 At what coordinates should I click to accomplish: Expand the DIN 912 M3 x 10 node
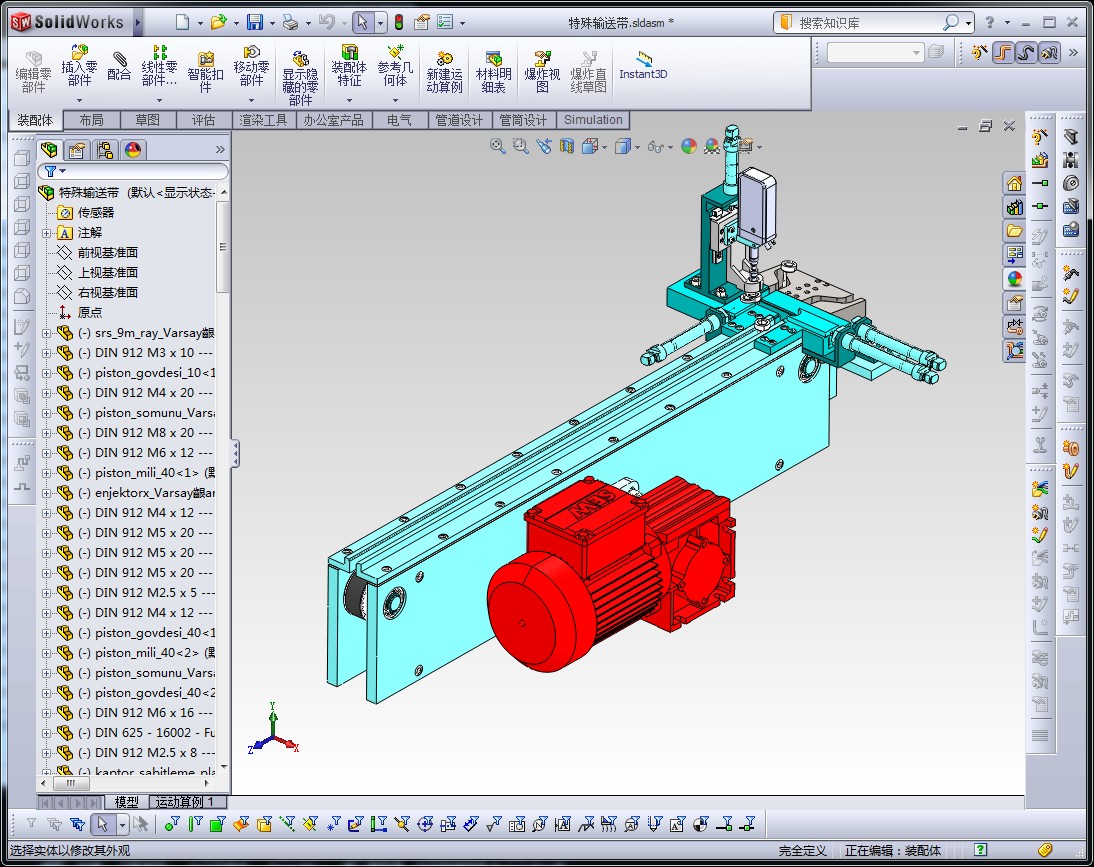[x=47, y=353]
